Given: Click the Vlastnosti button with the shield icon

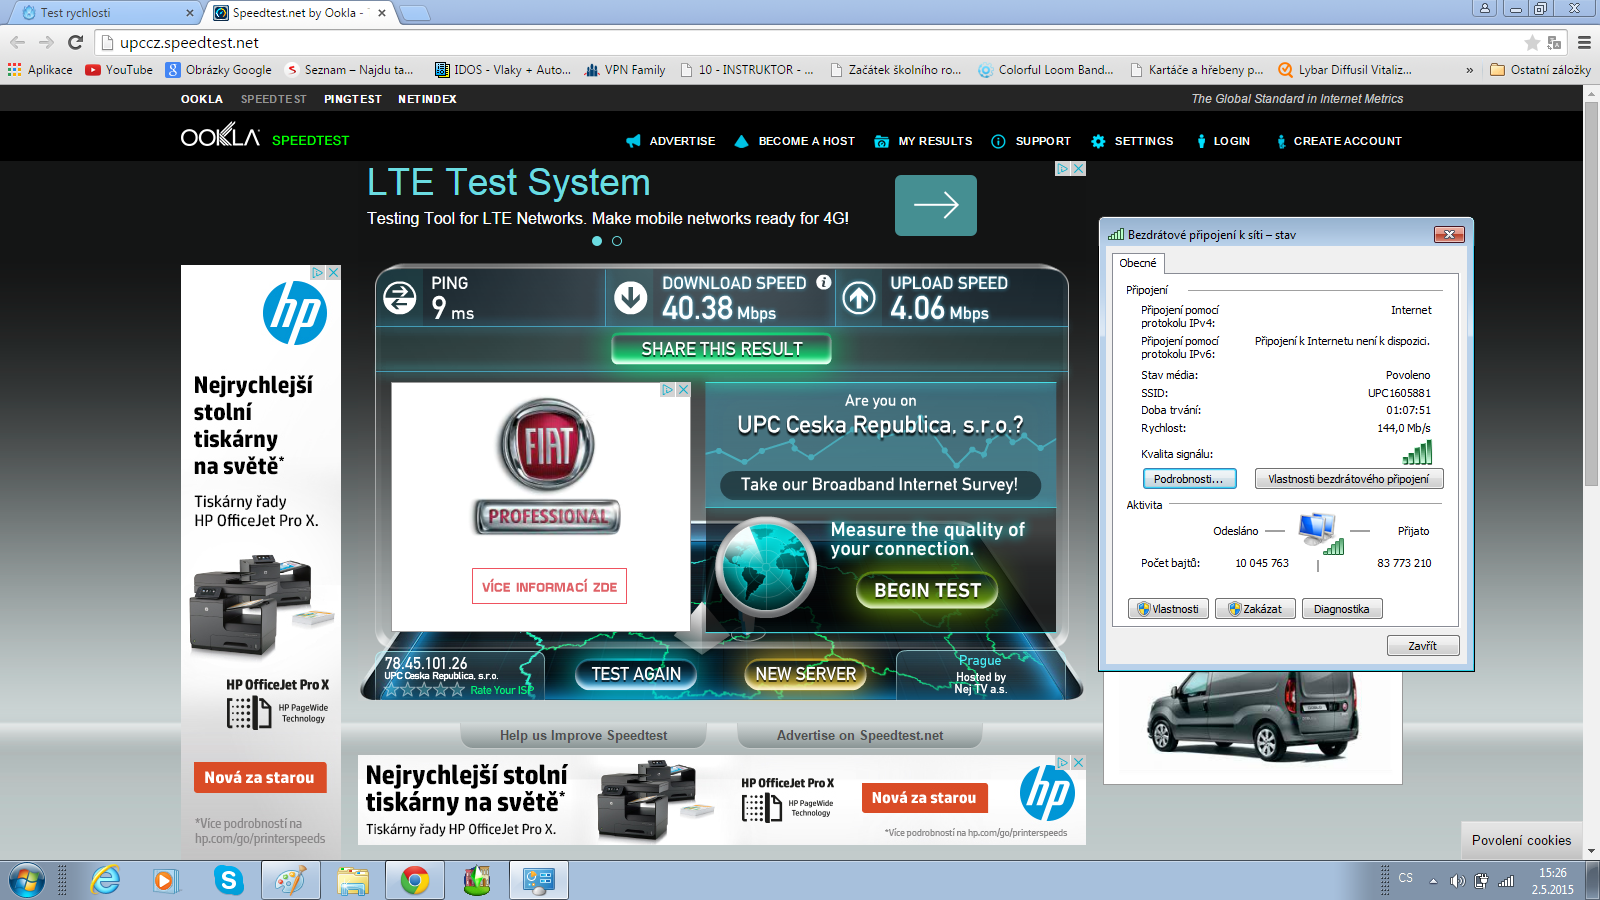Looking at the screenshot, I should [1168, 609].
